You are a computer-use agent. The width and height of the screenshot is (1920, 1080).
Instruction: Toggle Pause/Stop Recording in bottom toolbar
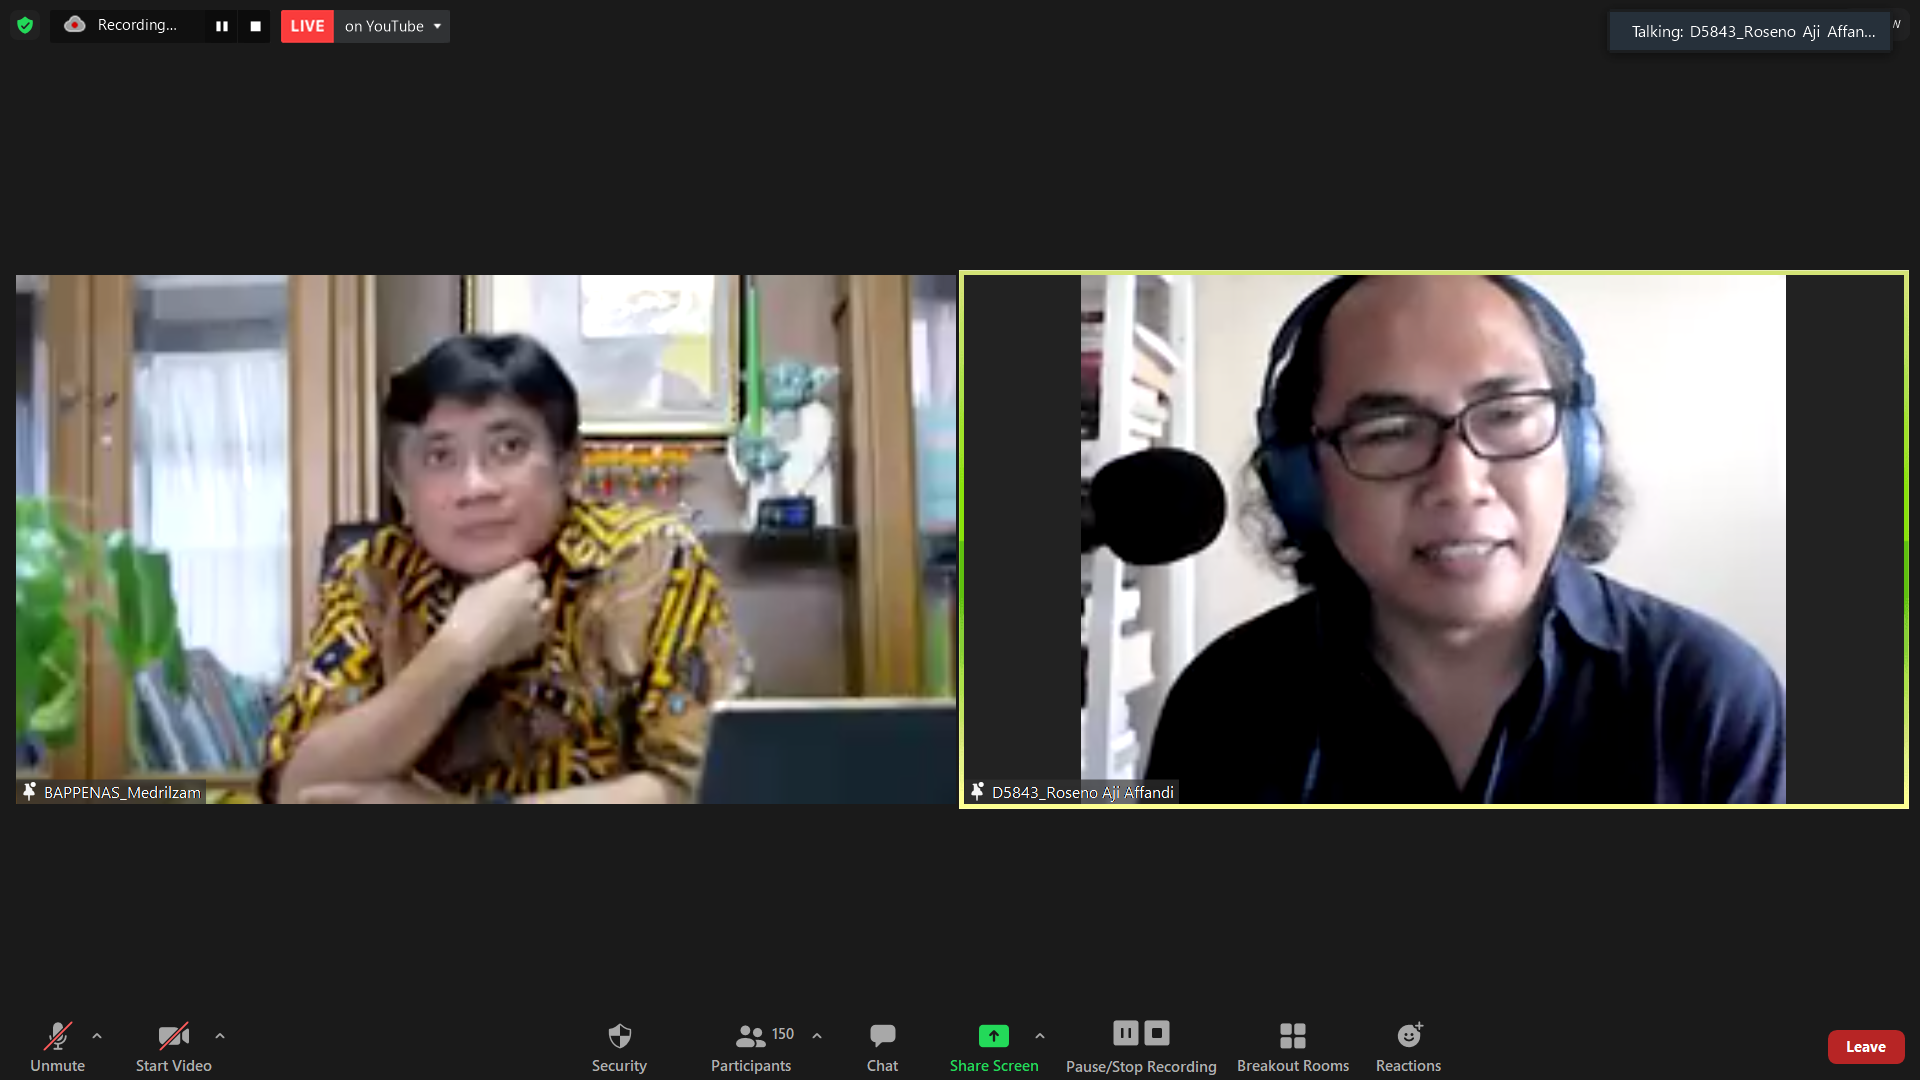[x=1141, y=1046]
